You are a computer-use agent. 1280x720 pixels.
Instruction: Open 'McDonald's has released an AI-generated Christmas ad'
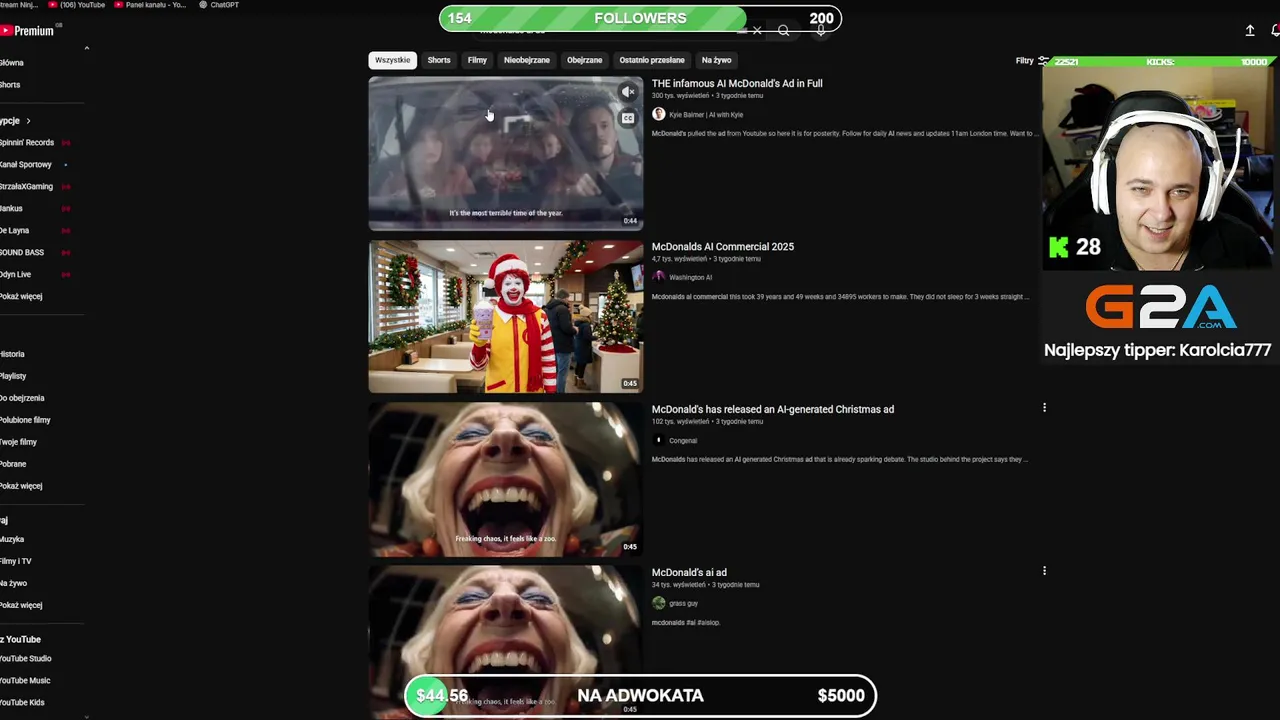pos(773,409)
